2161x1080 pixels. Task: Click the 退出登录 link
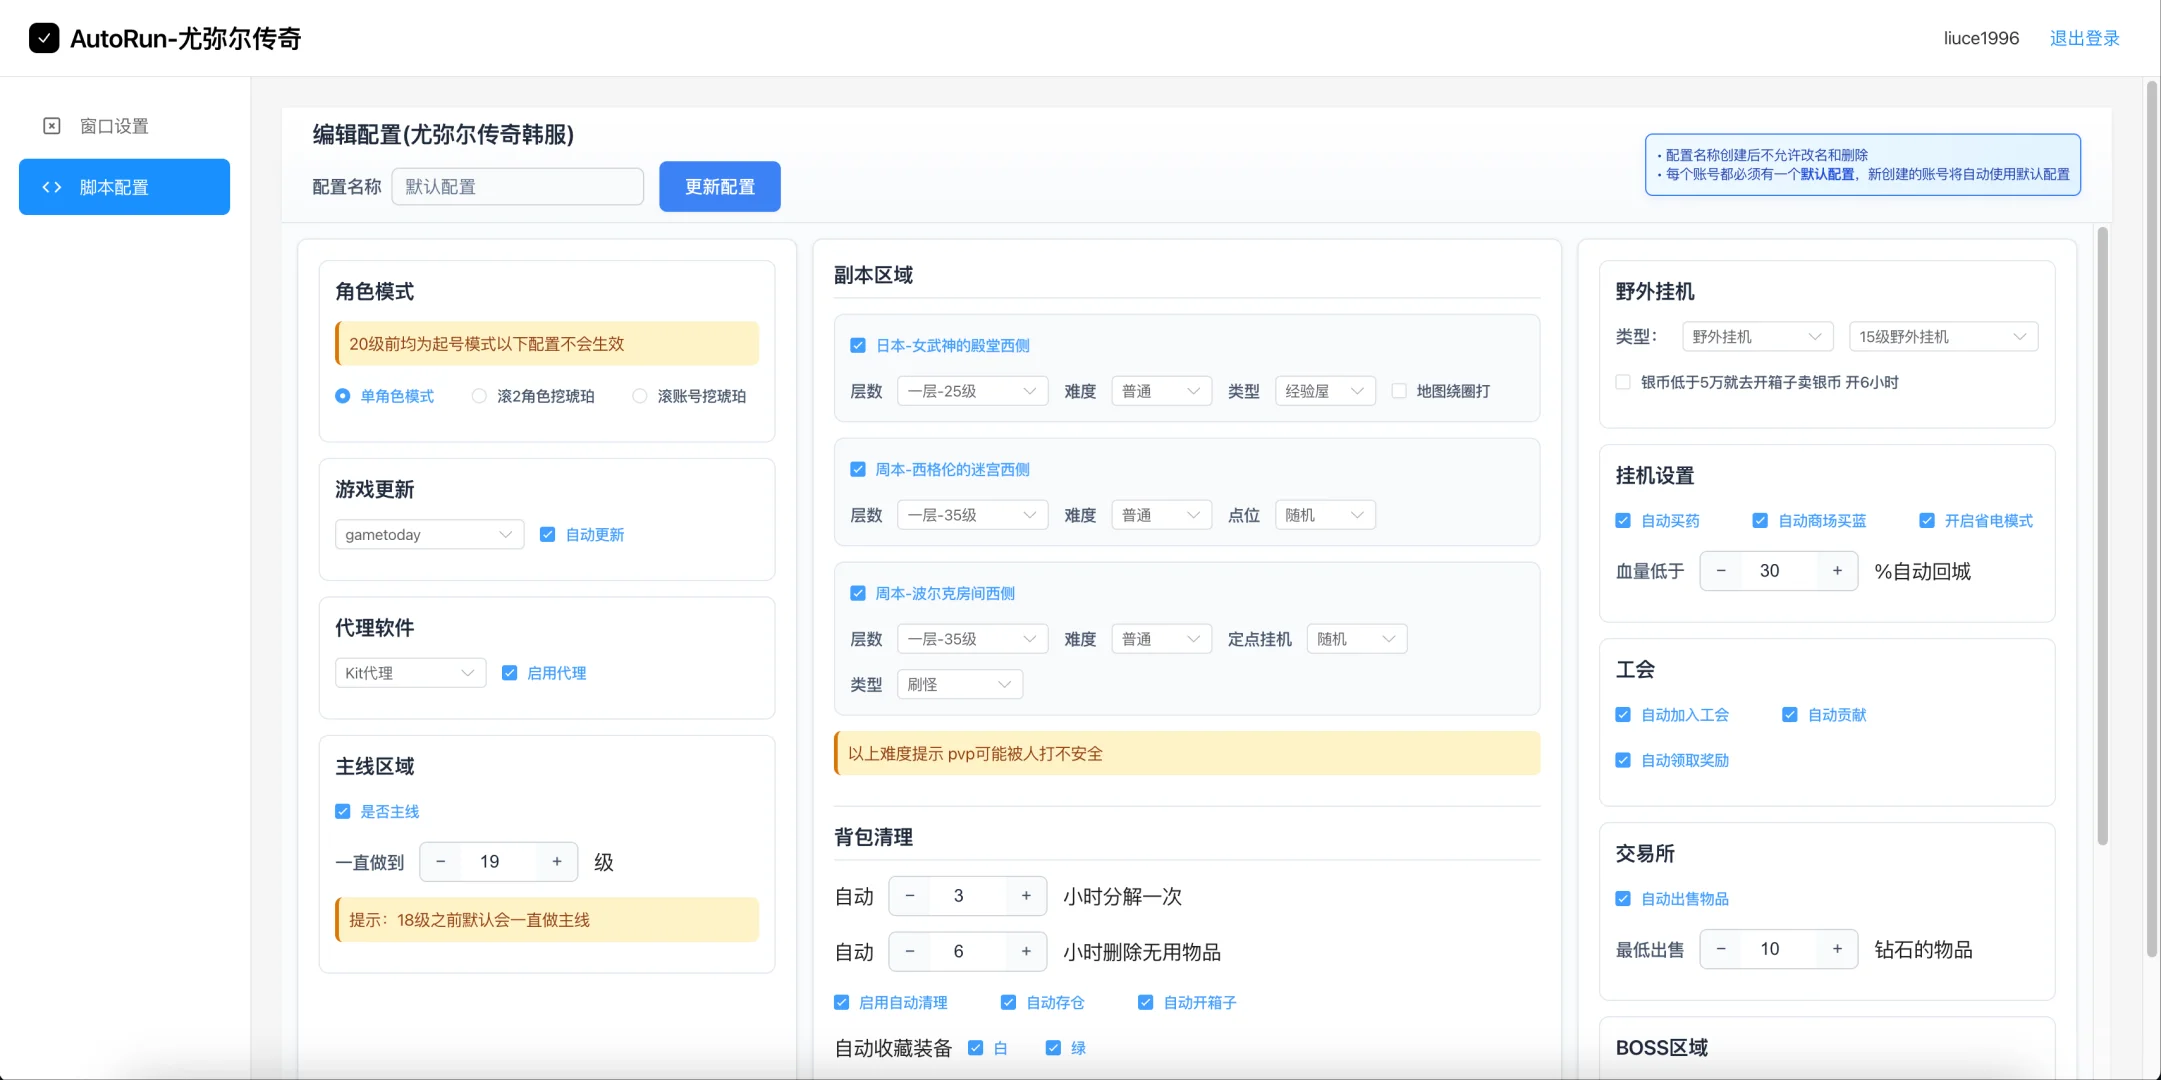[x=2084, y=38]
